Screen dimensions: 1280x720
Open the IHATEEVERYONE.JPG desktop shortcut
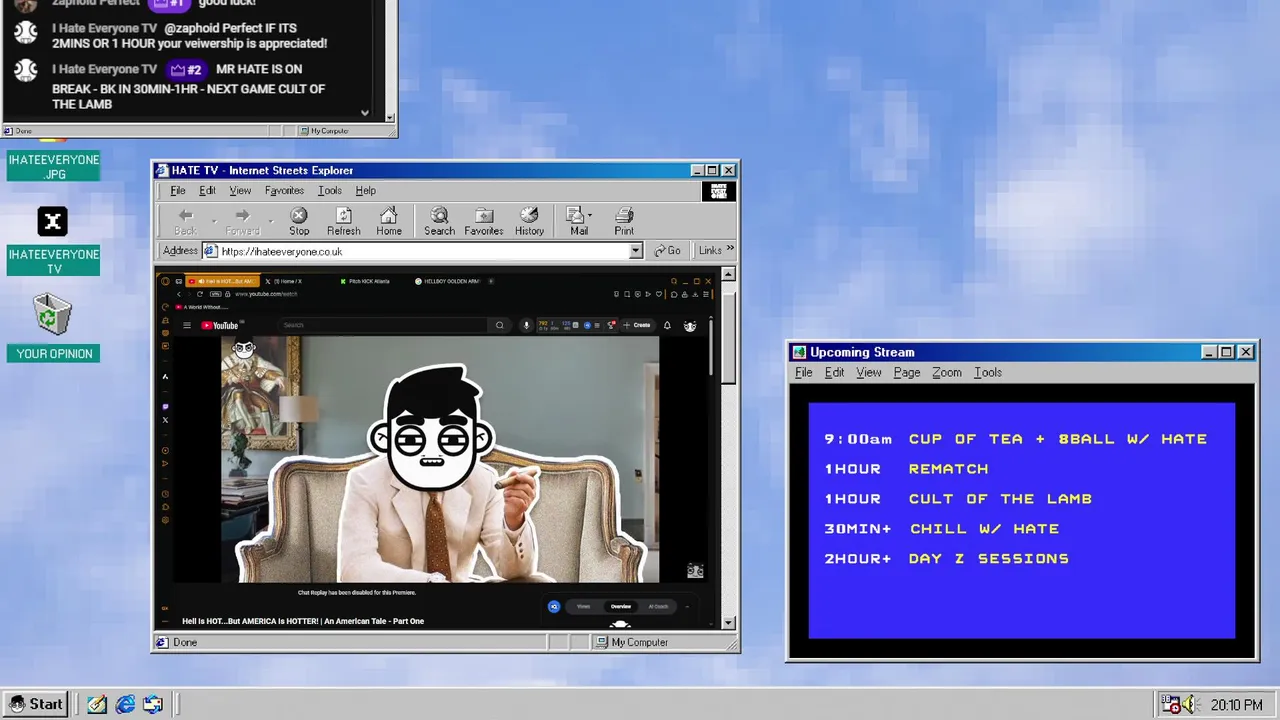54,166
